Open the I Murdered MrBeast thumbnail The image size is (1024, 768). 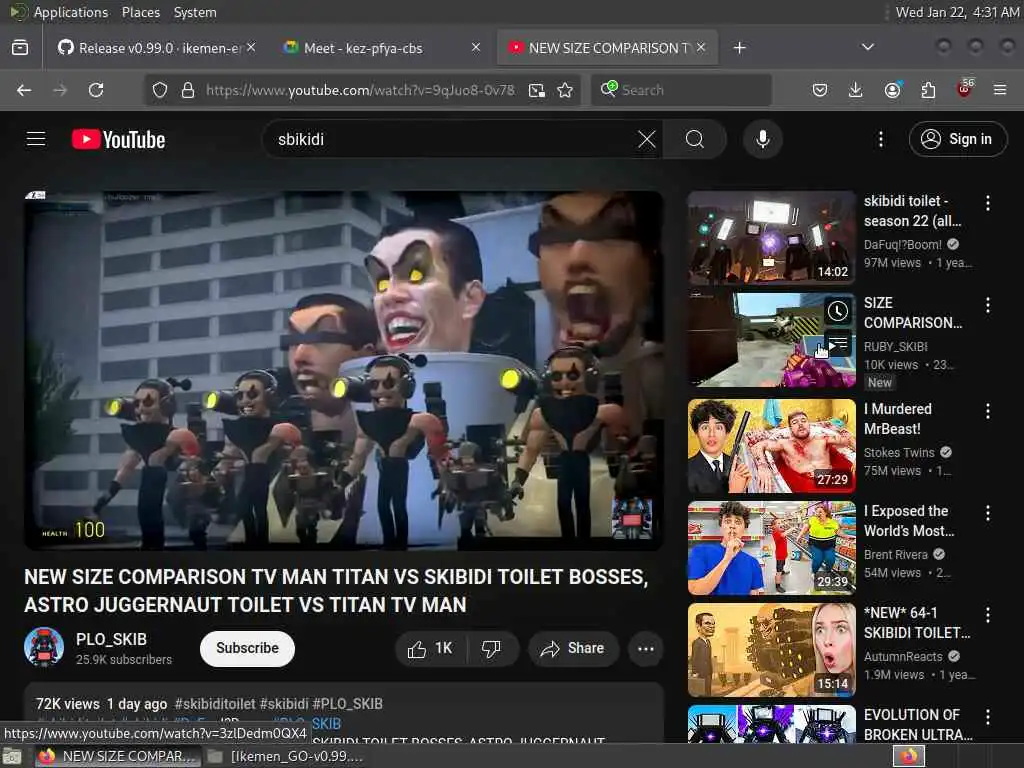(771, 446)
